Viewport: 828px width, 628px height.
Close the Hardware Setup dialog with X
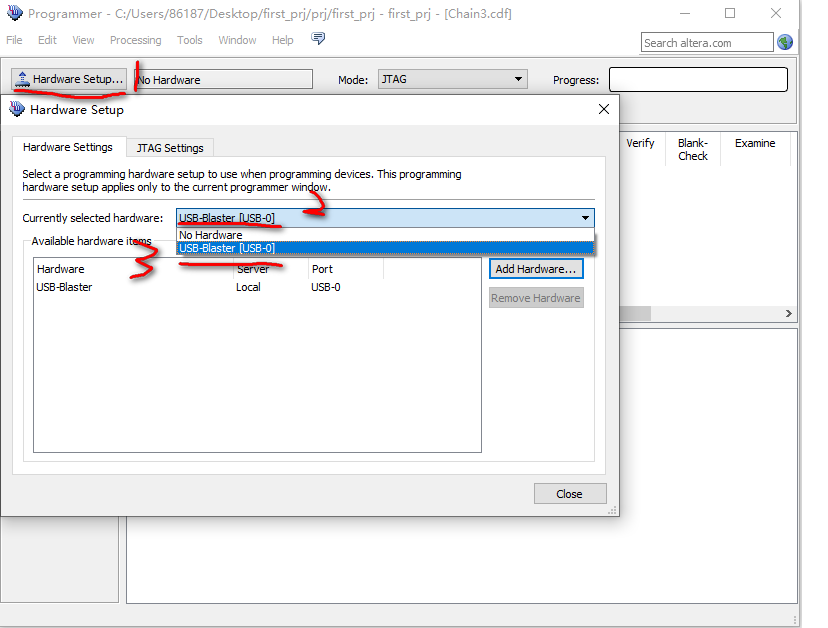tap(604, 109)
